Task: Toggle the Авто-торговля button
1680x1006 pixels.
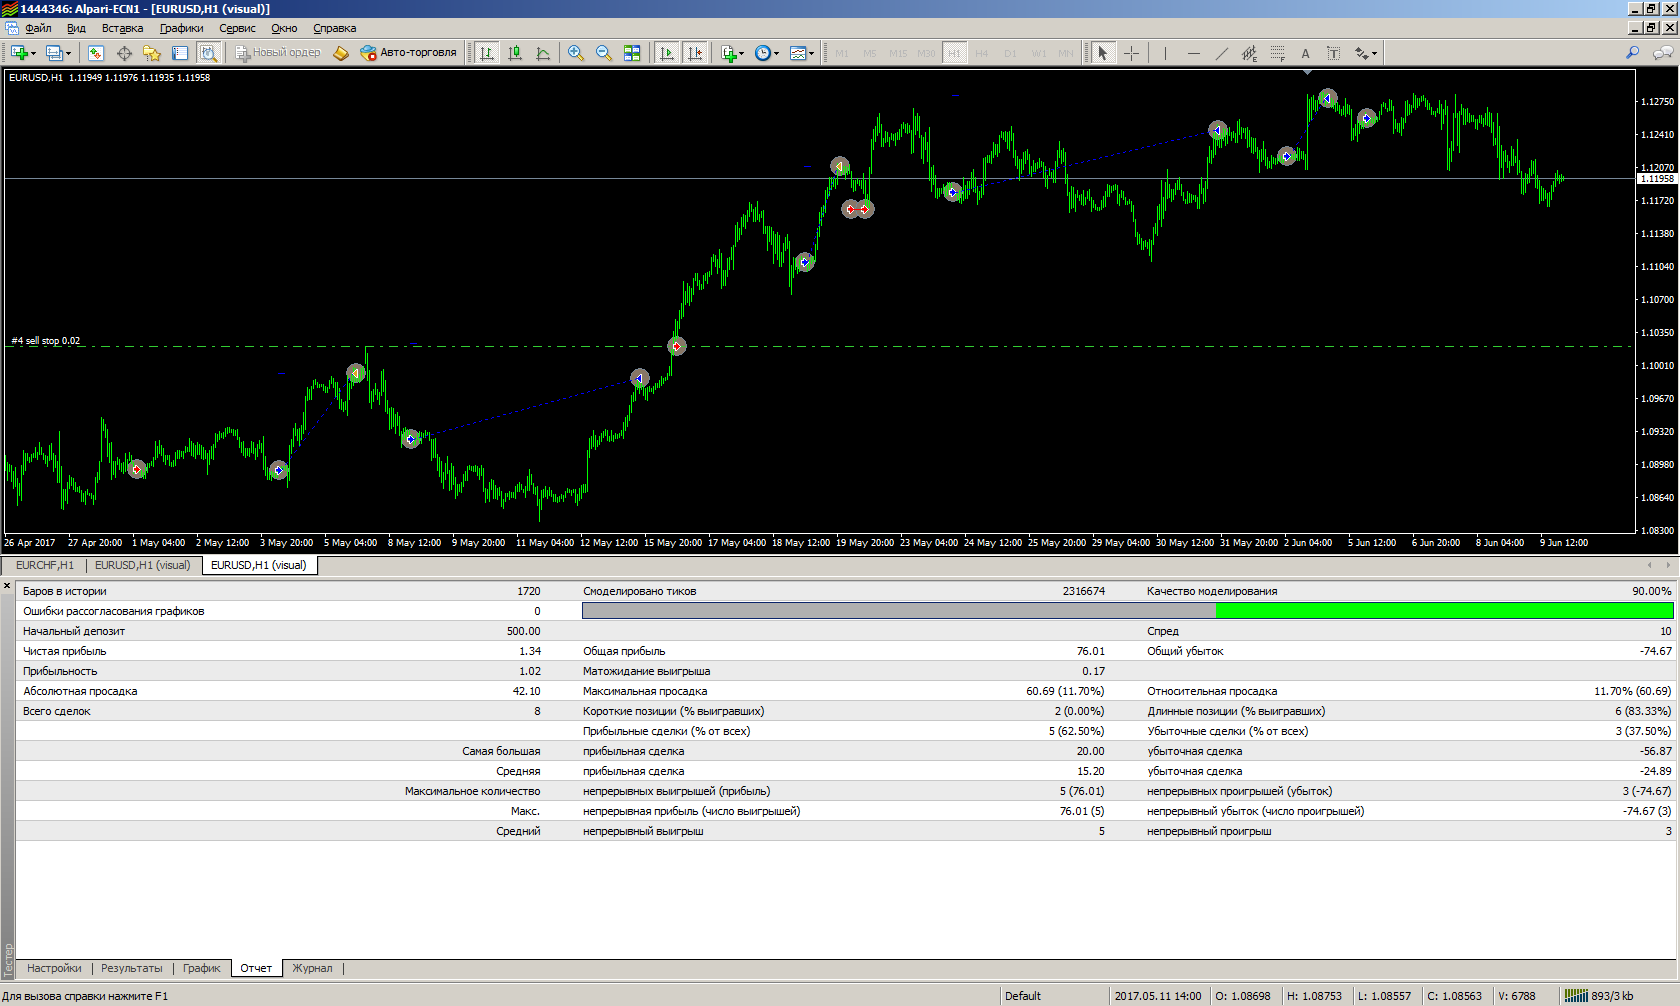Action: click(408, 53)
